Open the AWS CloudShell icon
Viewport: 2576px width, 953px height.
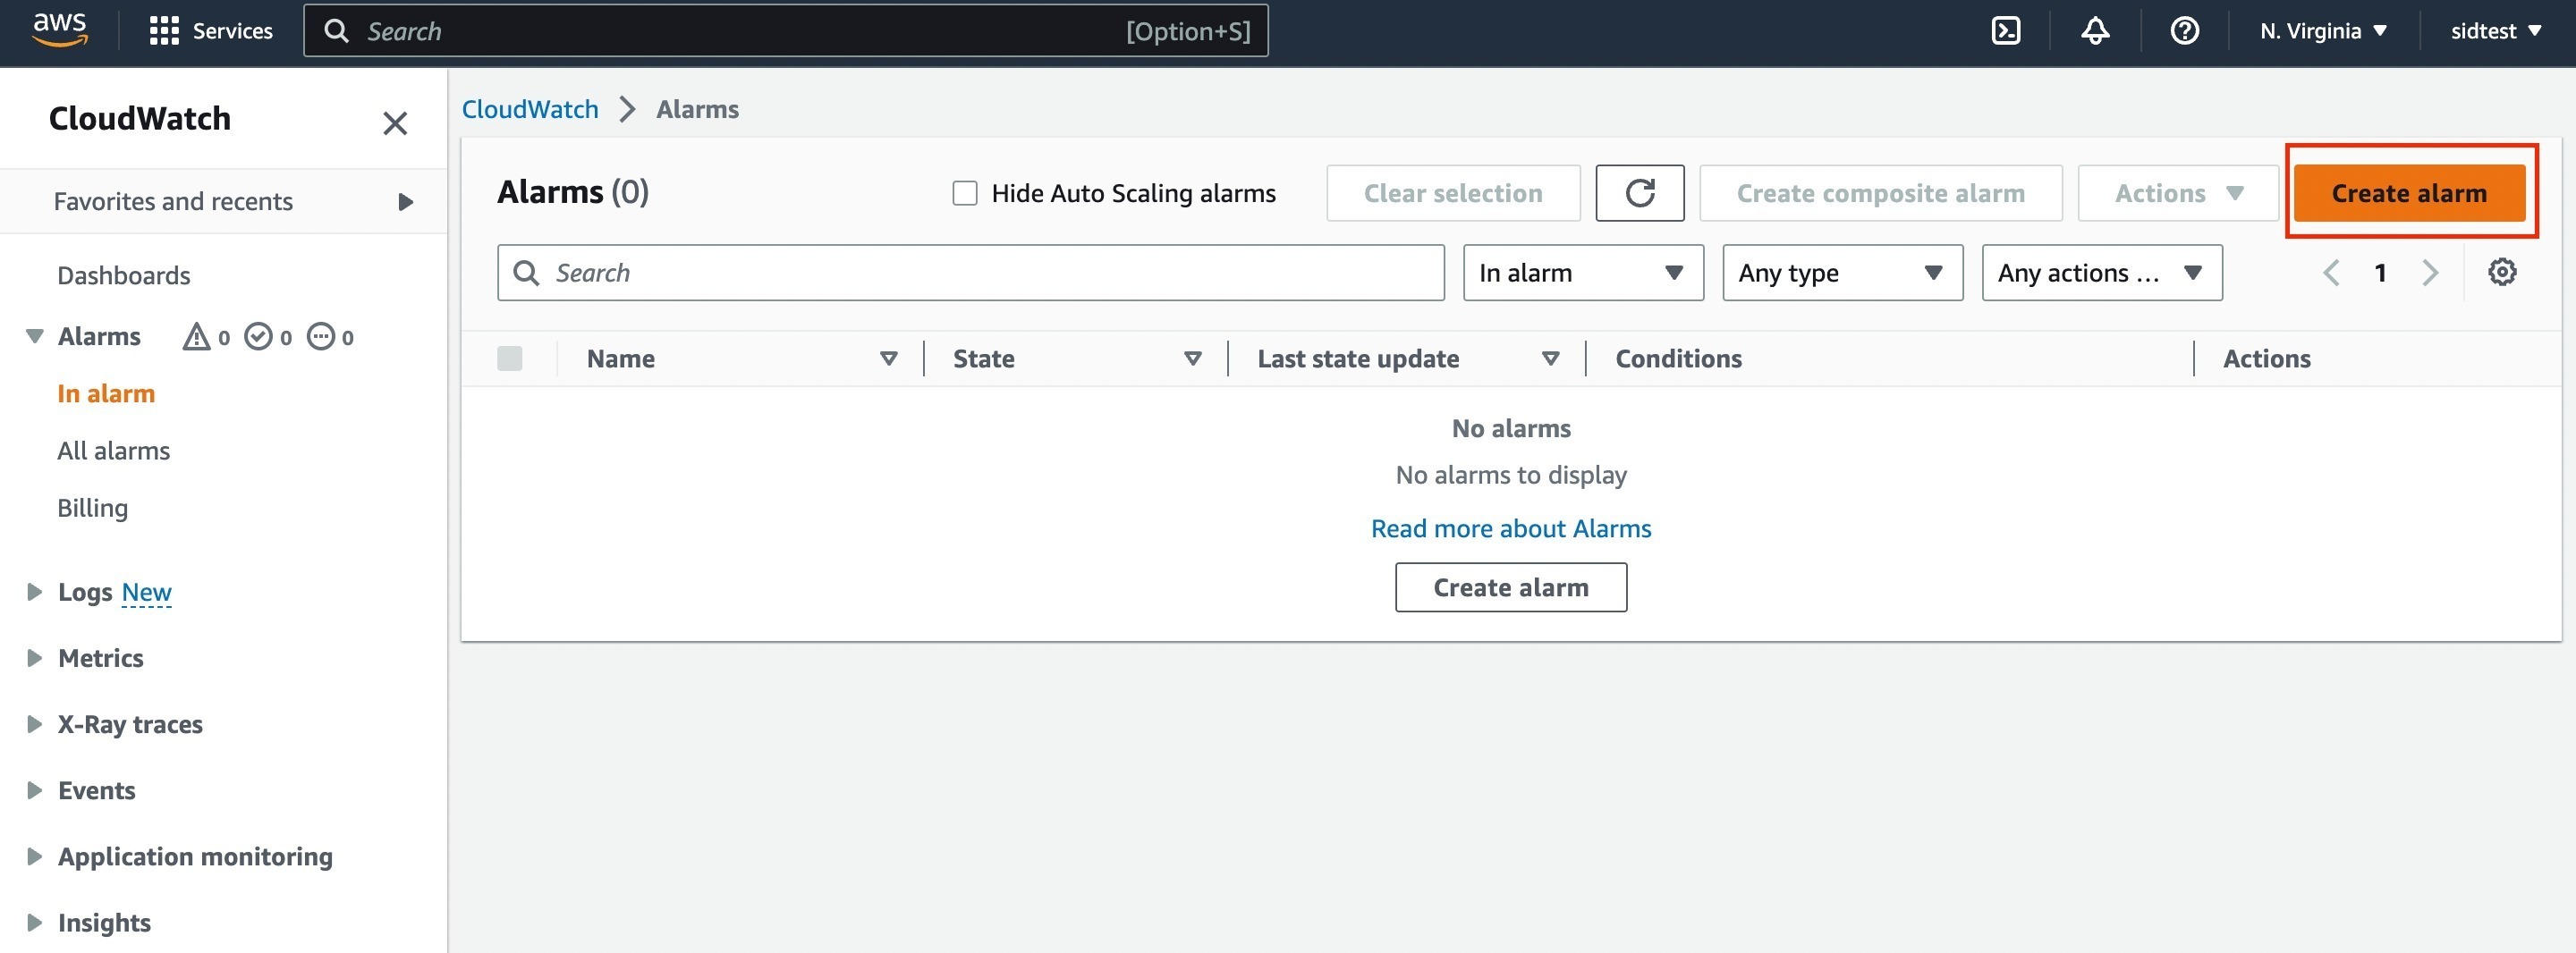2006,31
